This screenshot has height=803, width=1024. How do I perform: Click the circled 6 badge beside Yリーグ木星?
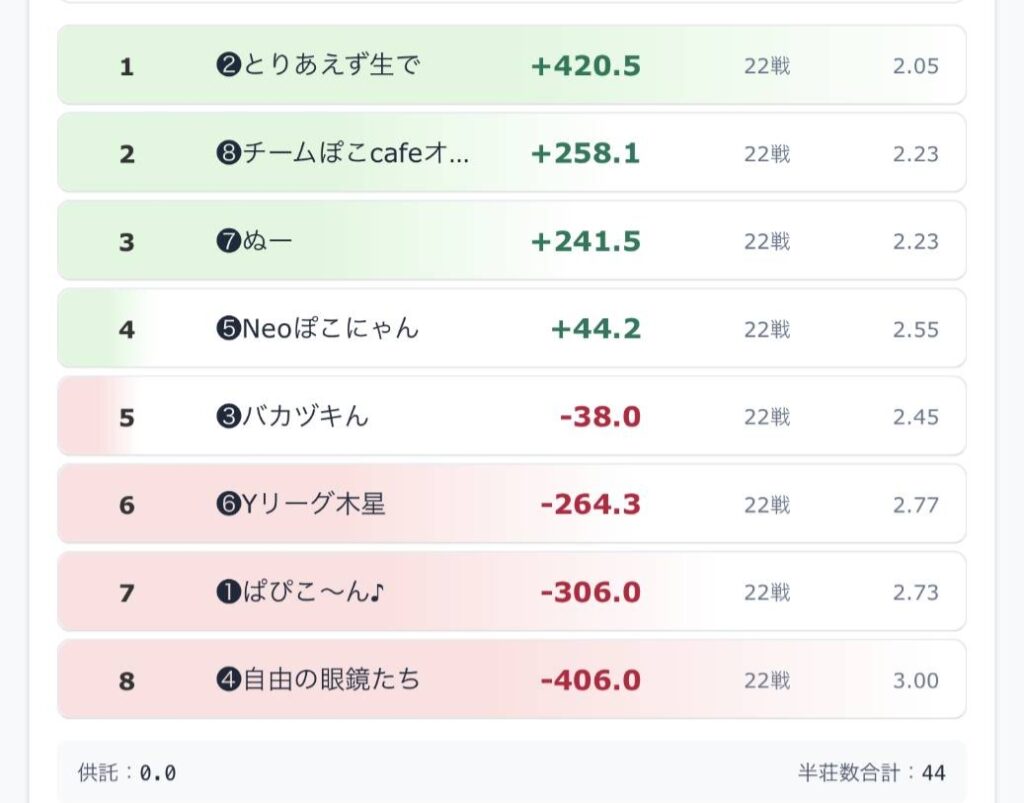click(x=229, y=505)
